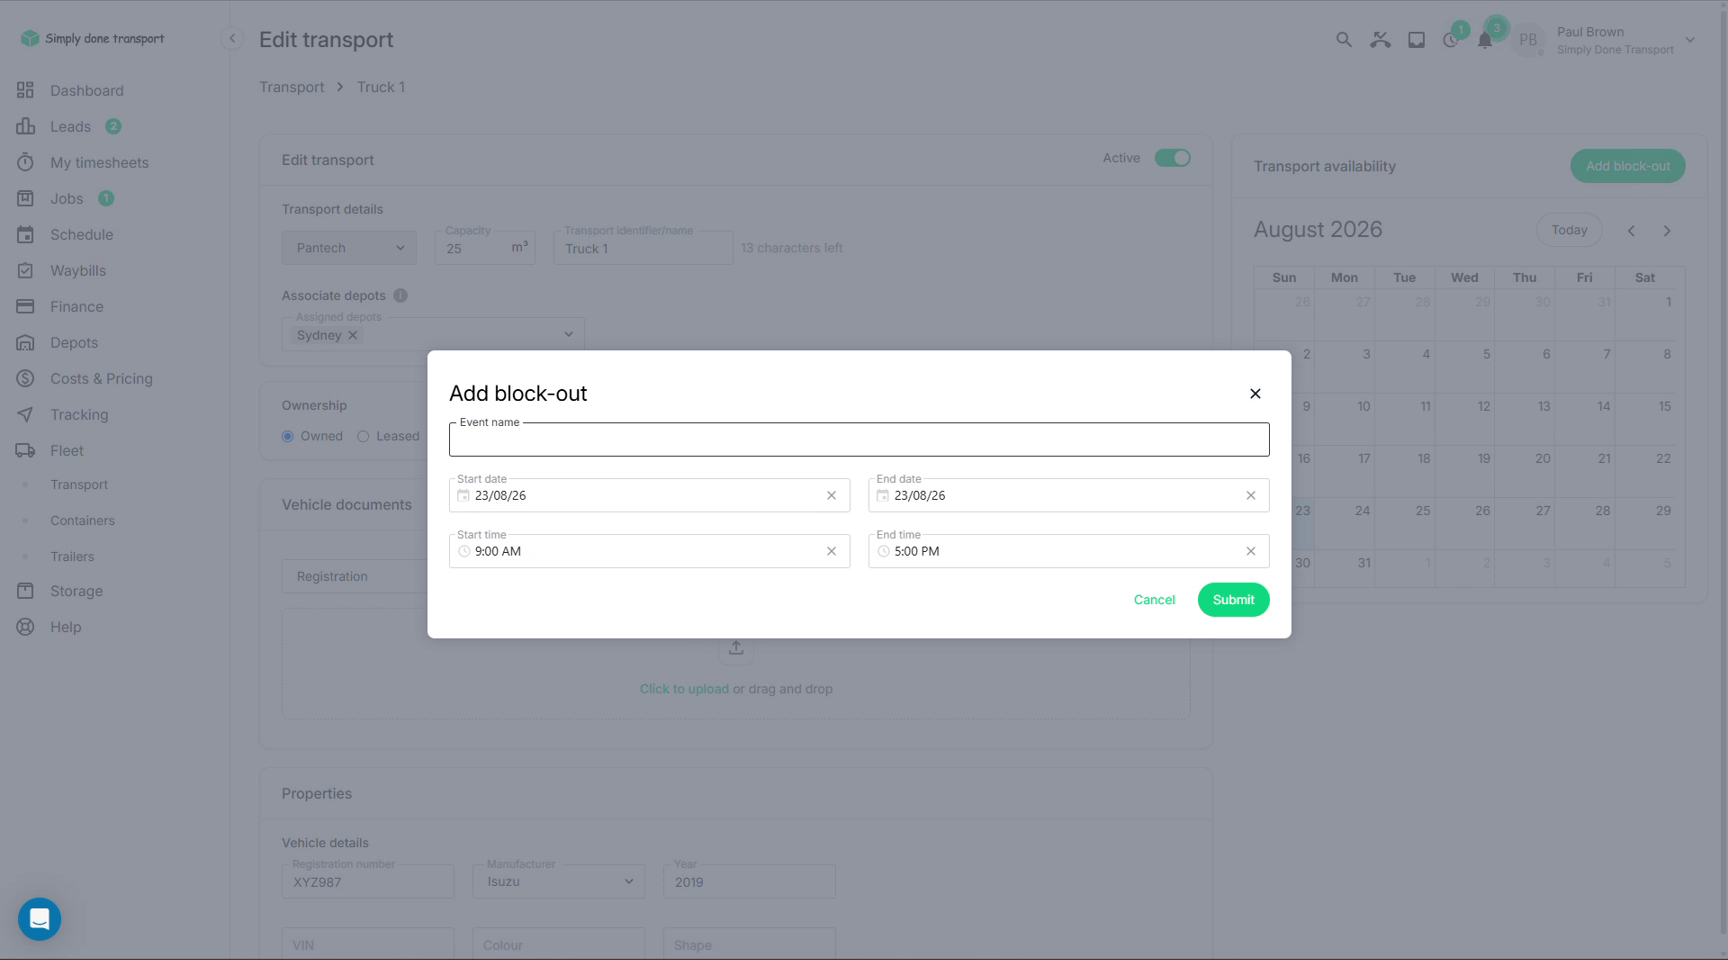The image size is (1728, 960).
Task: Click the Capacity field
Action: (x=485, y=248)
